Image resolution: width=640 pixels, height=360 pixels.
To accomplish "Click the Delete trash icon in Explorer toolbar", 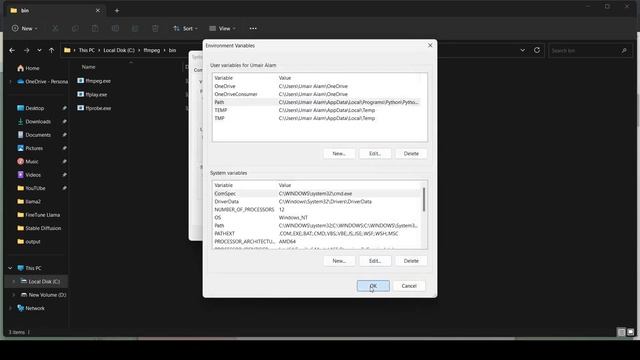I will point(155,29).
